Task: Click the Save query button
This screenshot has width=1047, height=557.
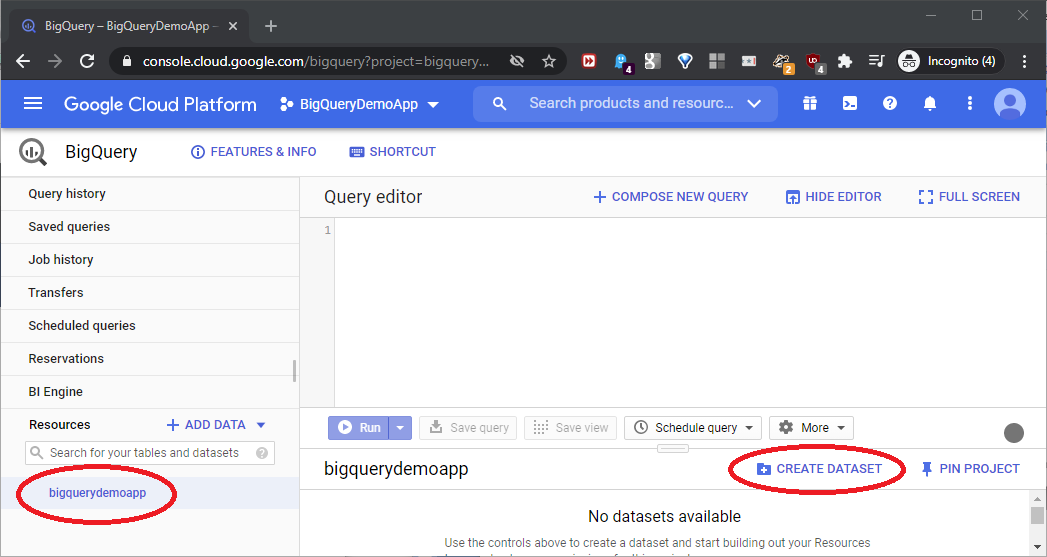Action: click(x=468, y=428)
